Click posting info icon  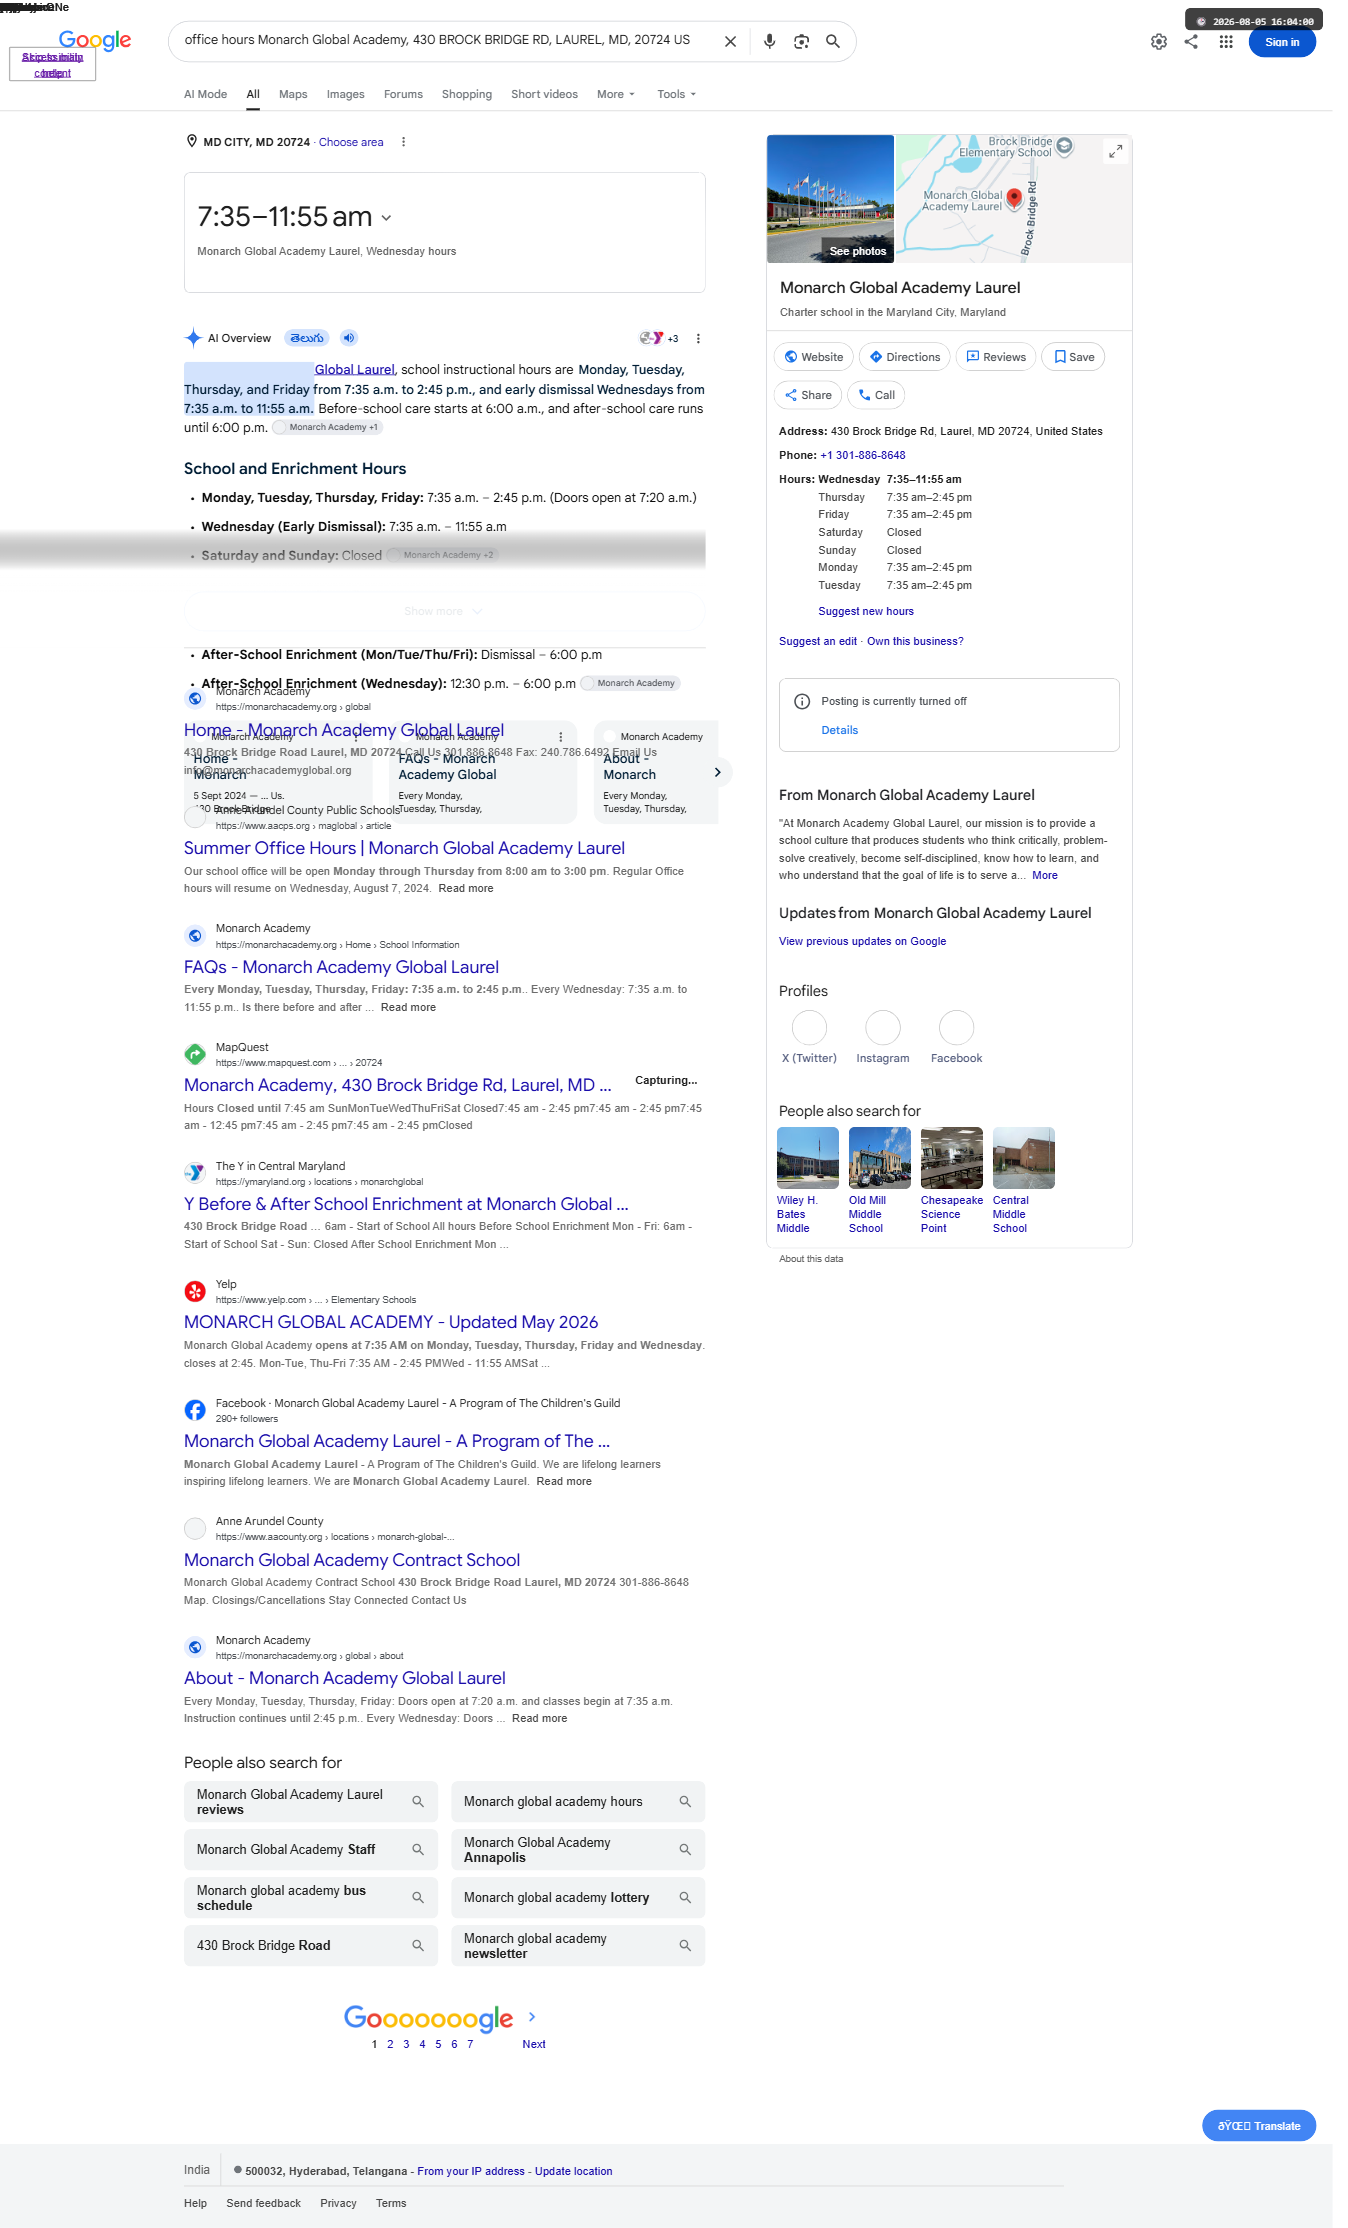coord(802,702)
